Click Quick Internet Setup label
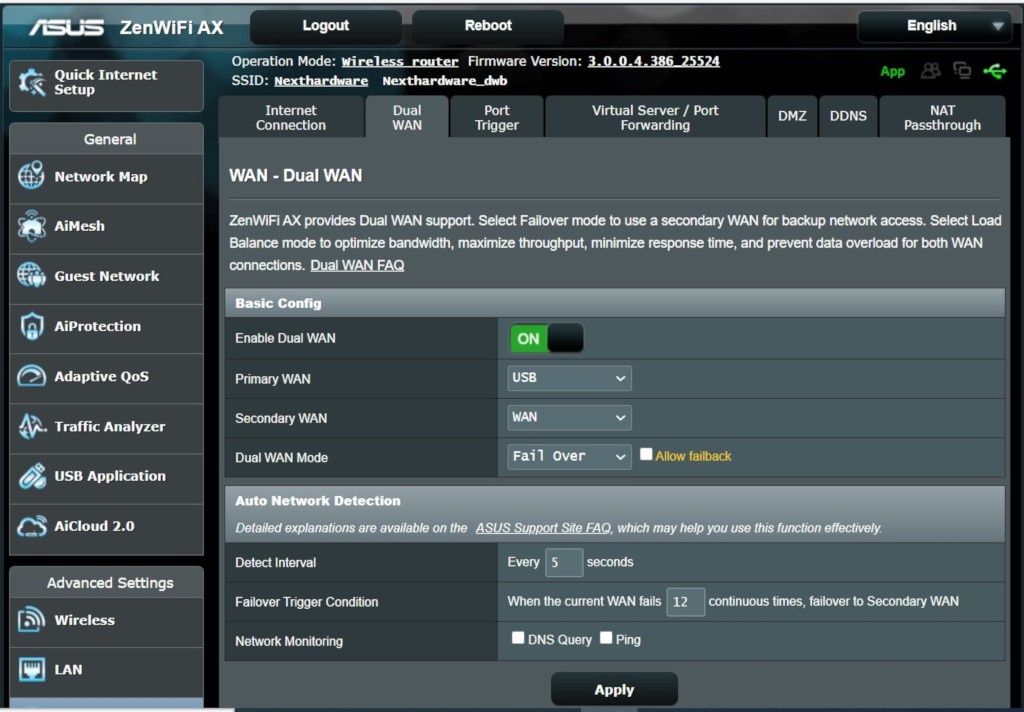 coord(106,82)
